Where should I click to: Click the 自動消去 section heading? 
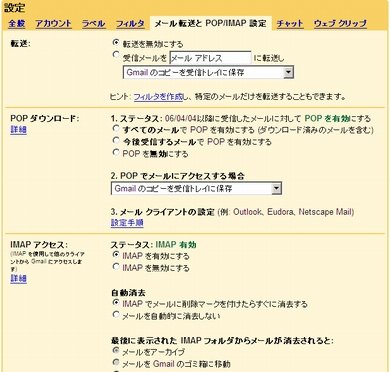tap(128, 293)
